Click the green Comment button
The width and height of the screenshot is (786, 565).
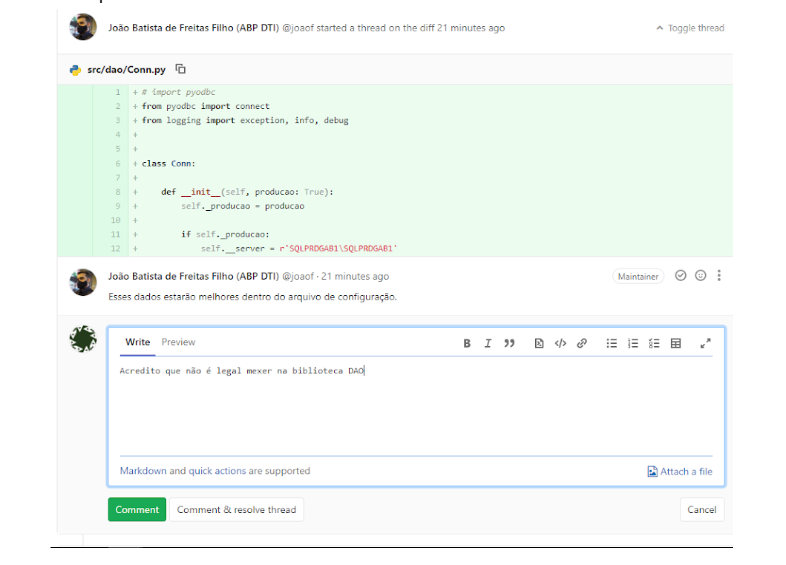pyautogui.click(x=137, y=509)
